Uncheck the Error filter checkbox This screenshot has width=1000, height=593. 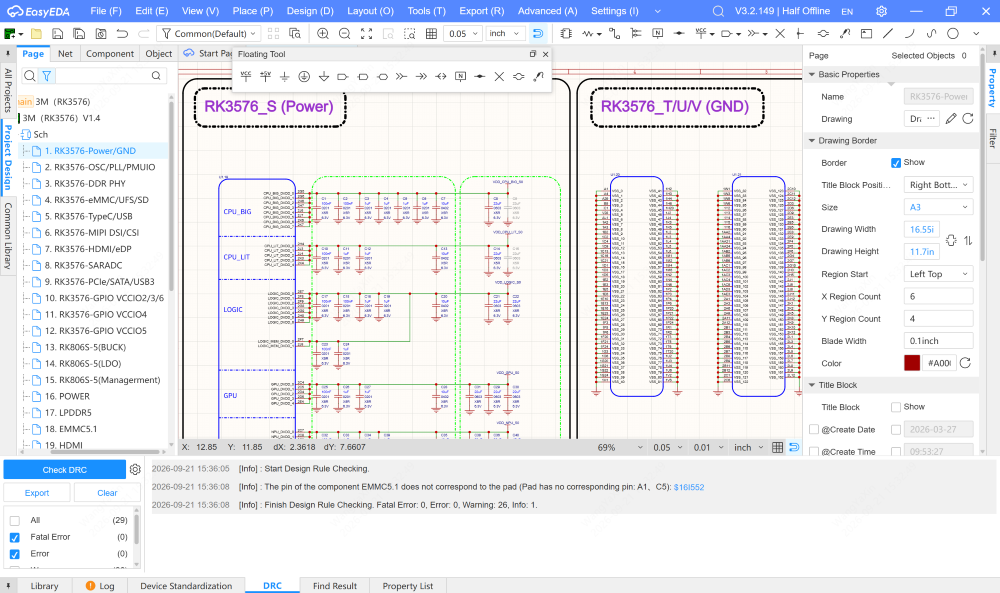point(15,554)
